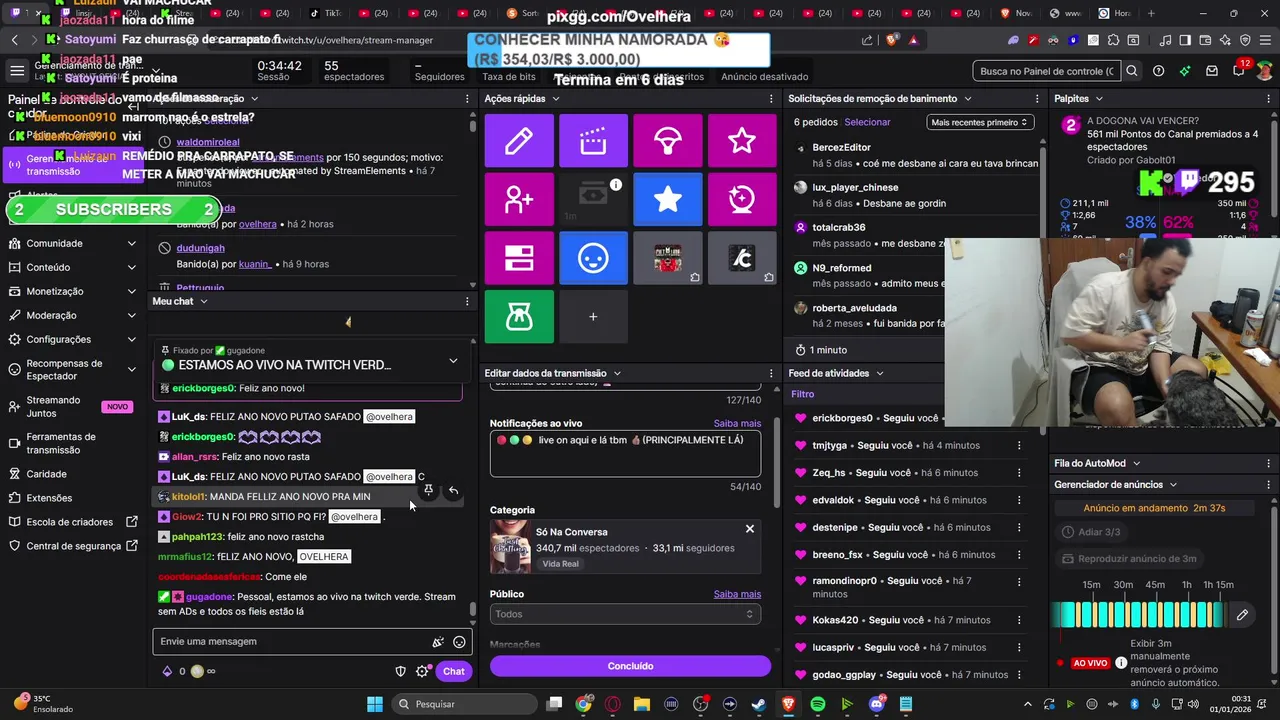Click the emote picker smiley in chat input
This screenshot has width=1280, height=720.
(459, 642)
